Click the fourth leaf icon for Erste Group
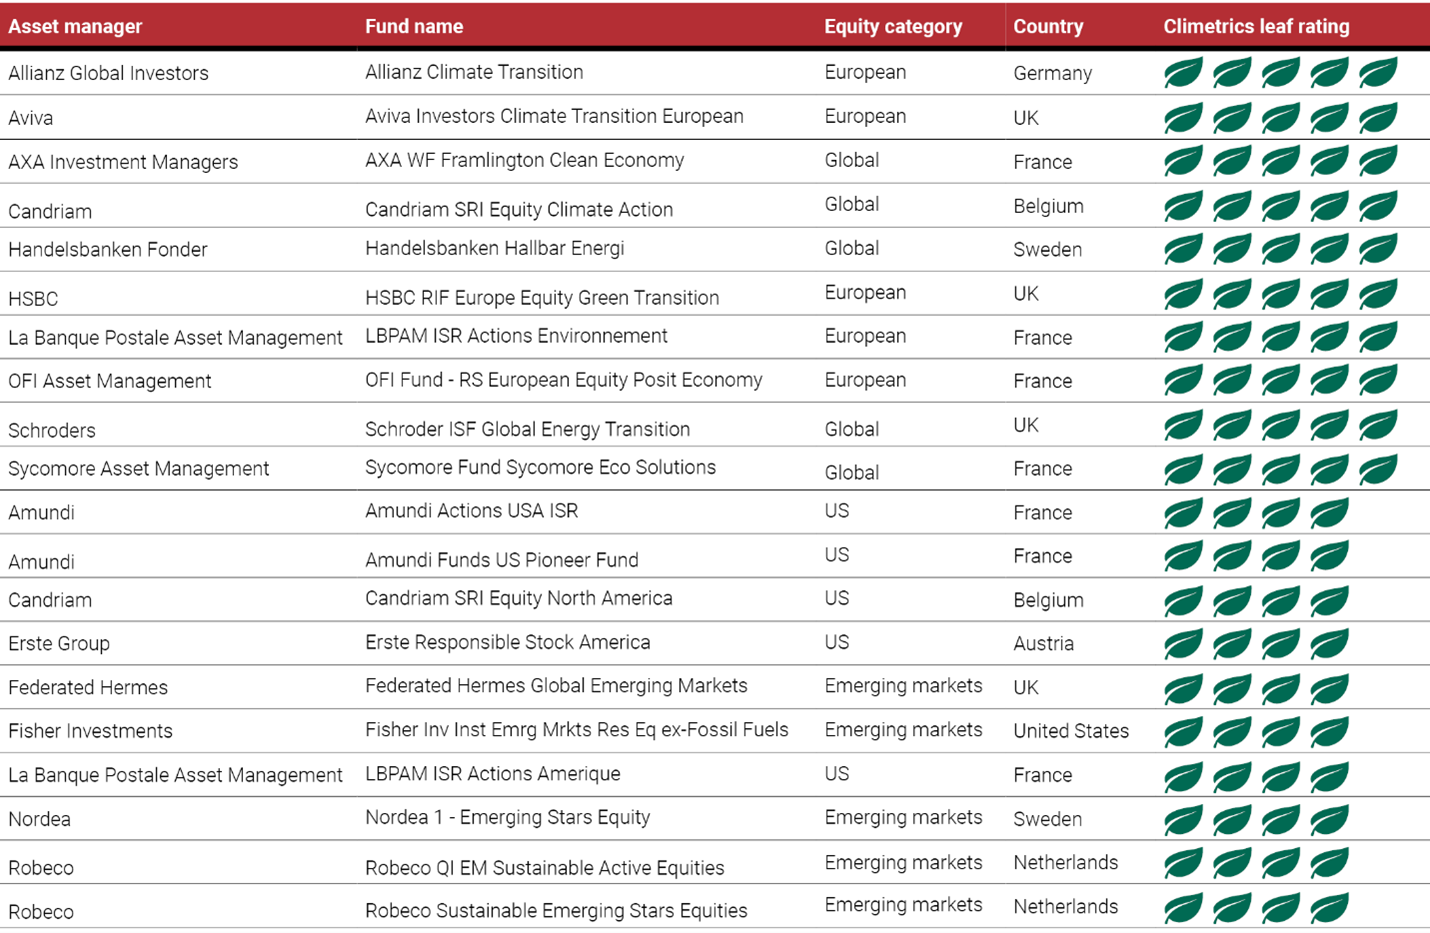 pyautogui.click(x=1329, y=644)
